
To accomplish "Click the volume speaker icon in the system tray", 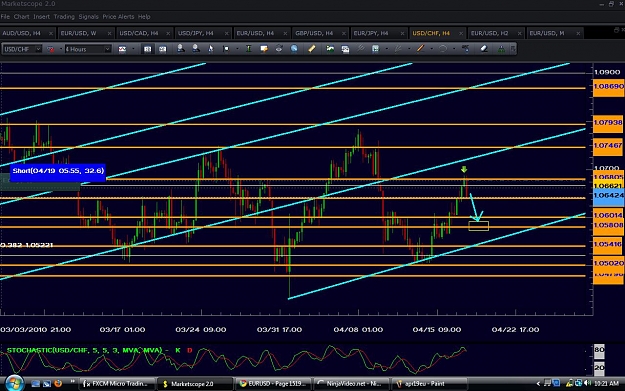I will coord(587,383).
